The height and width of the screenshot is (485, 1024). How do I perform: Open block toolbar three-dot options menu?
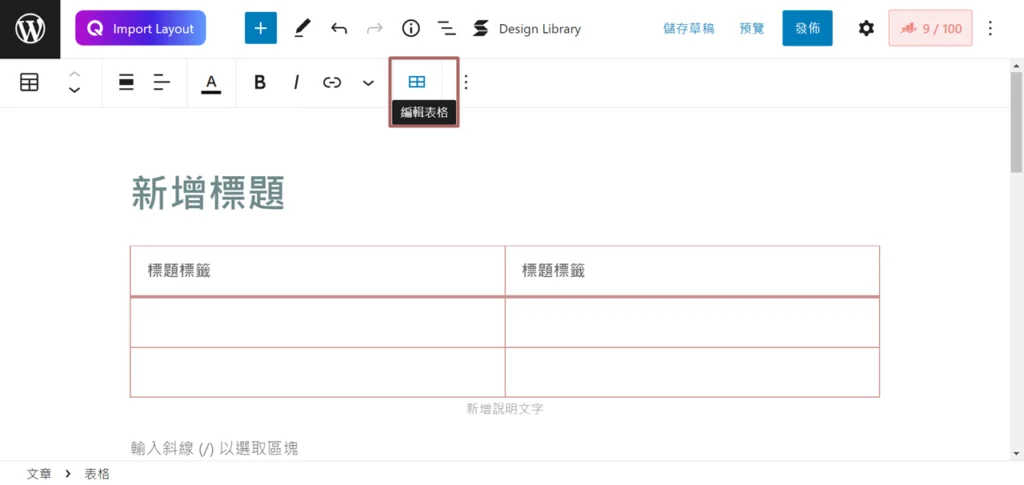[x=466, y=82]
